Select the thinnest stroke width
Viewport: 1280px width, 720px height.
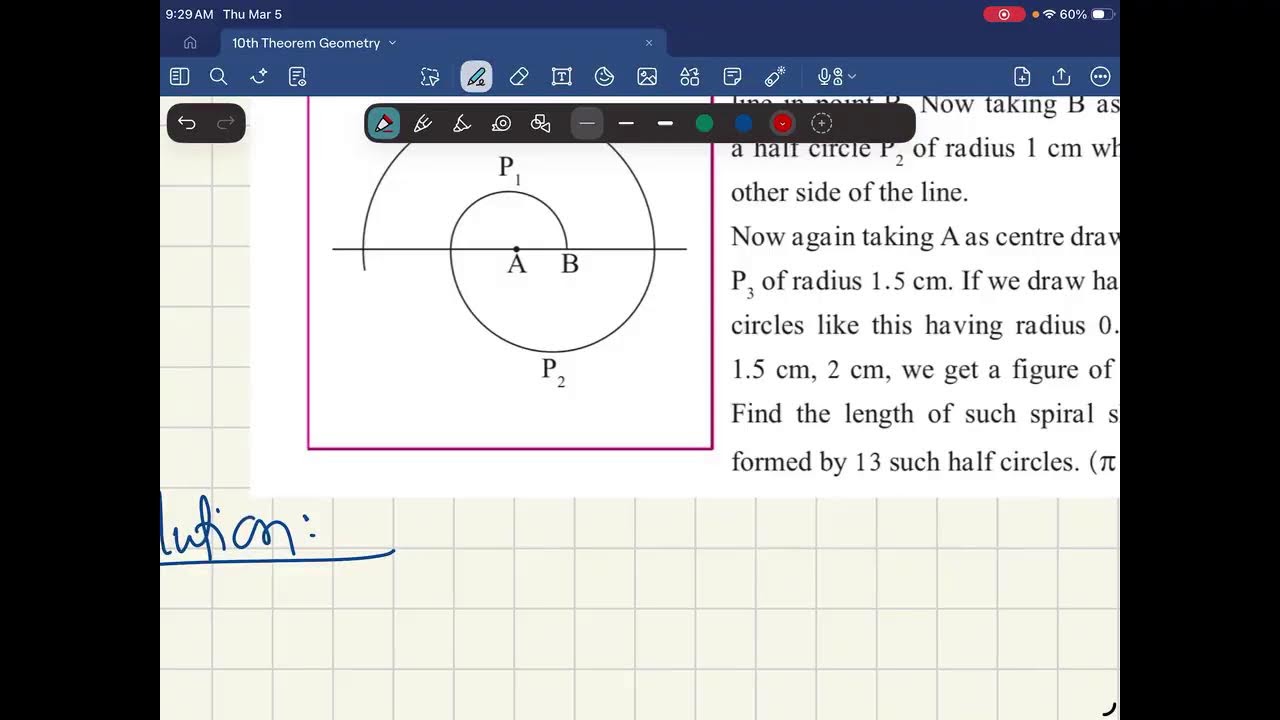click(x=587, y=123)
